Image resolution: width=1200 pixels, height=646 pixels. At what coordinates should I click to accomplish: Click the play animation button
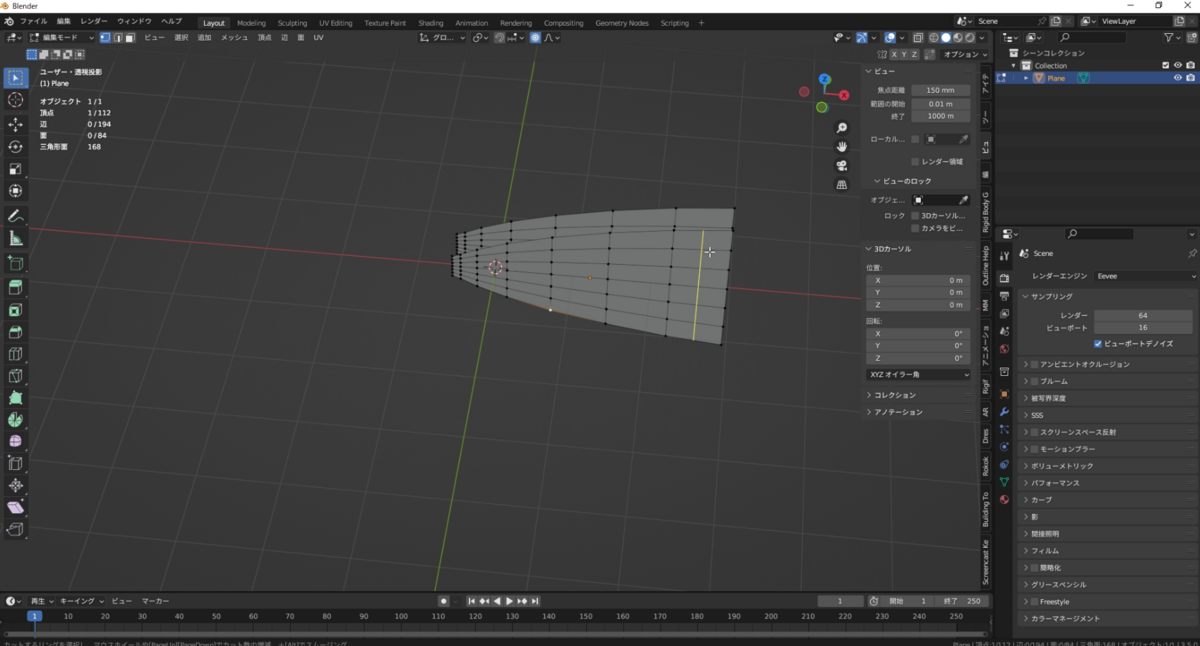pos(509,601)
